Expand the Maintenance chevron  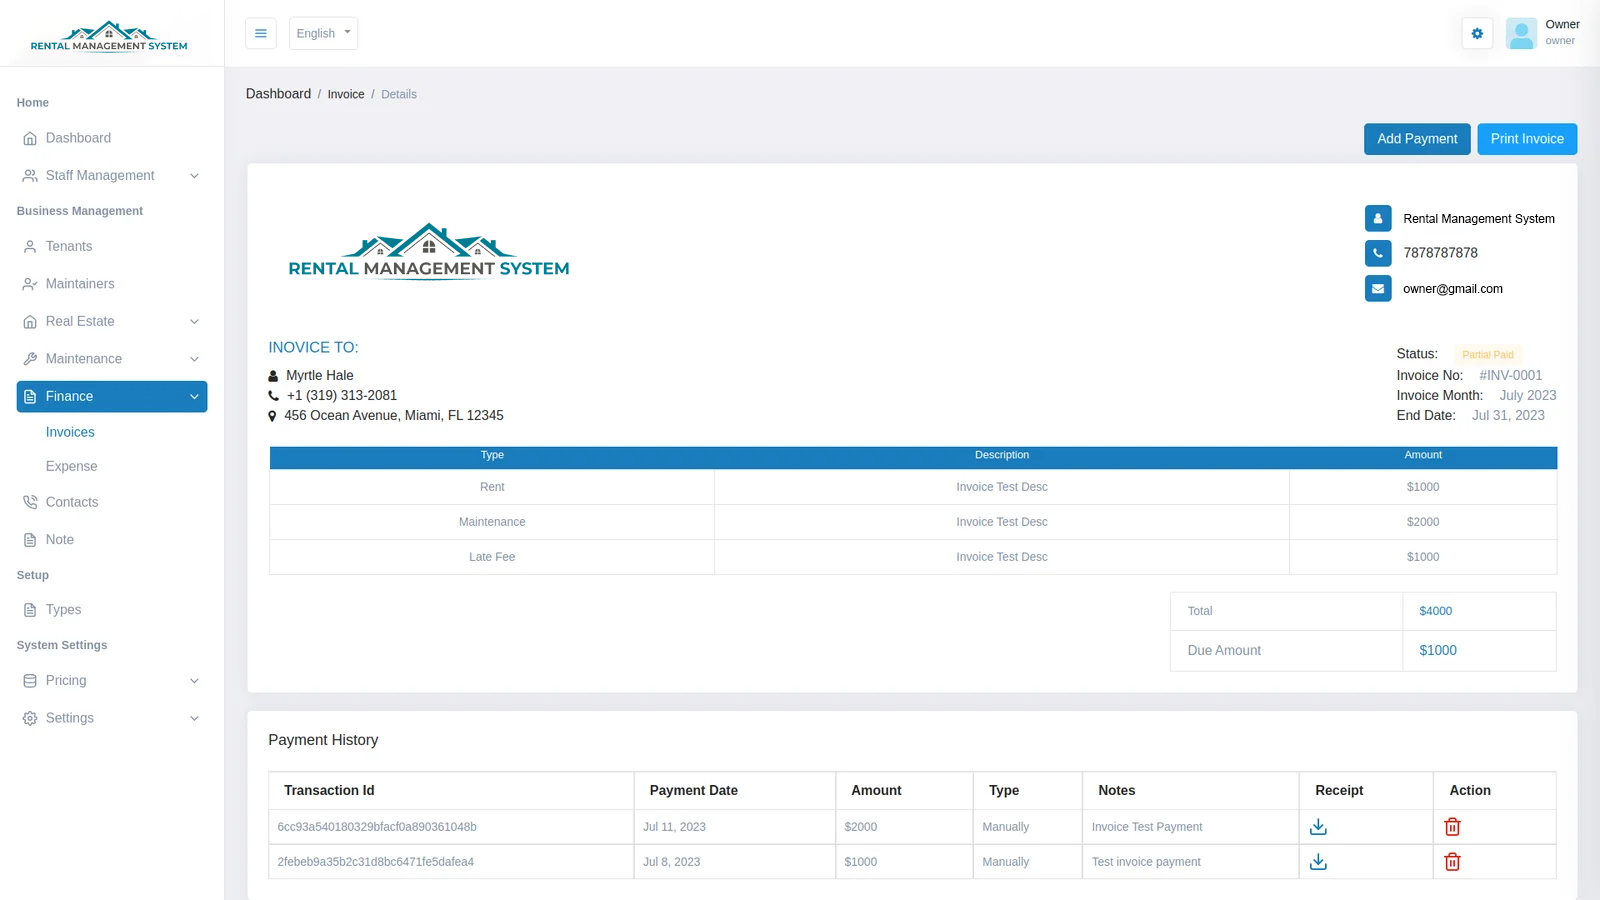click(194, 359)
